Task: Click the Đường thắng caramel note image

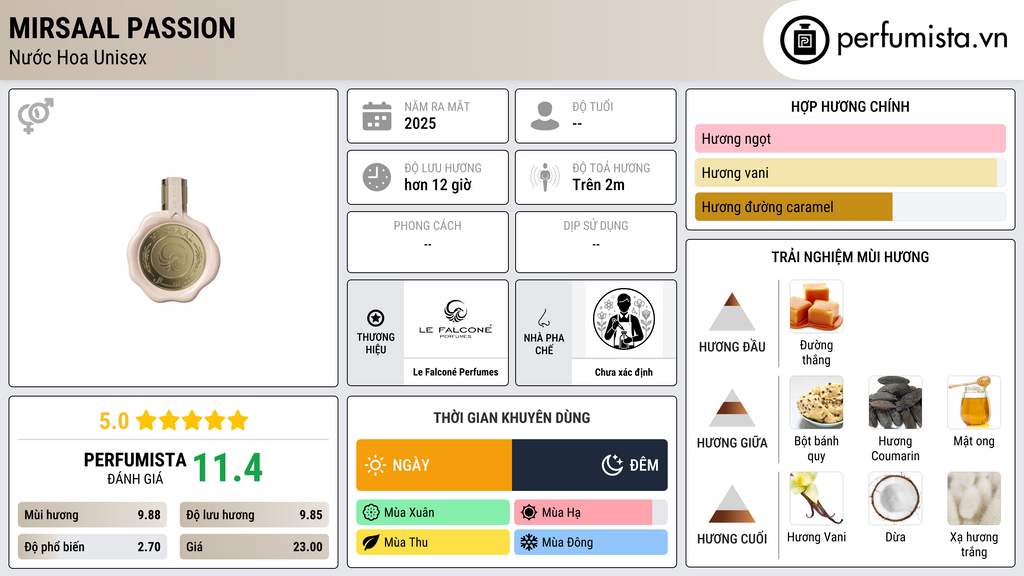Action: tap(816, 306)
